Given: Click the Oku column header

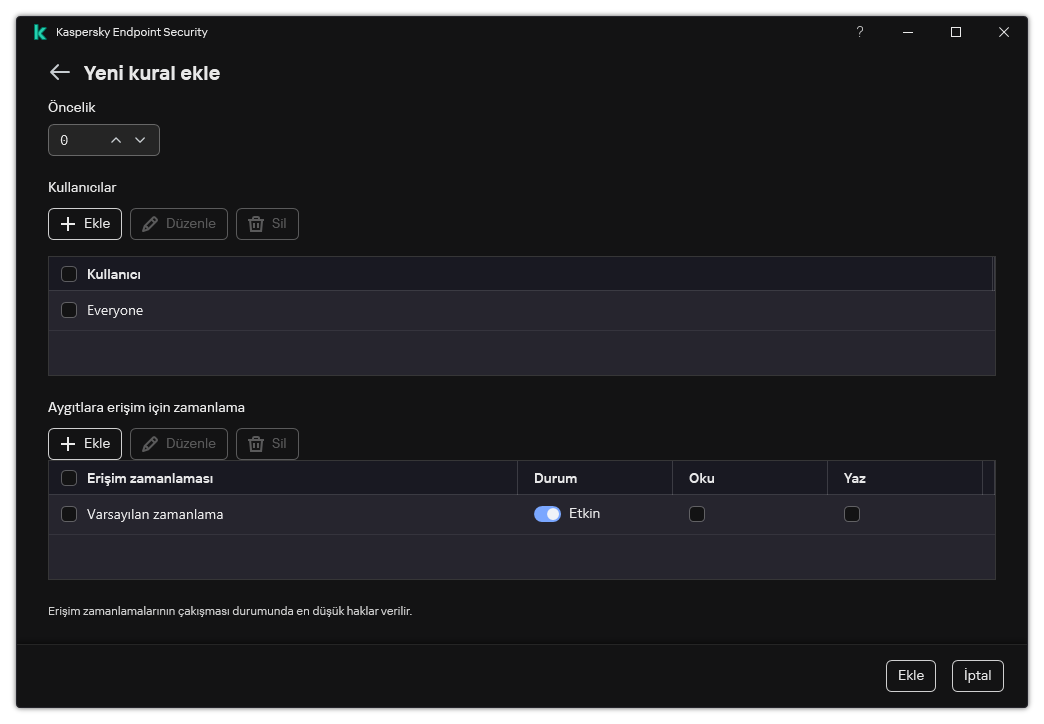Looking at the screenshot, I should click(750, 478).
